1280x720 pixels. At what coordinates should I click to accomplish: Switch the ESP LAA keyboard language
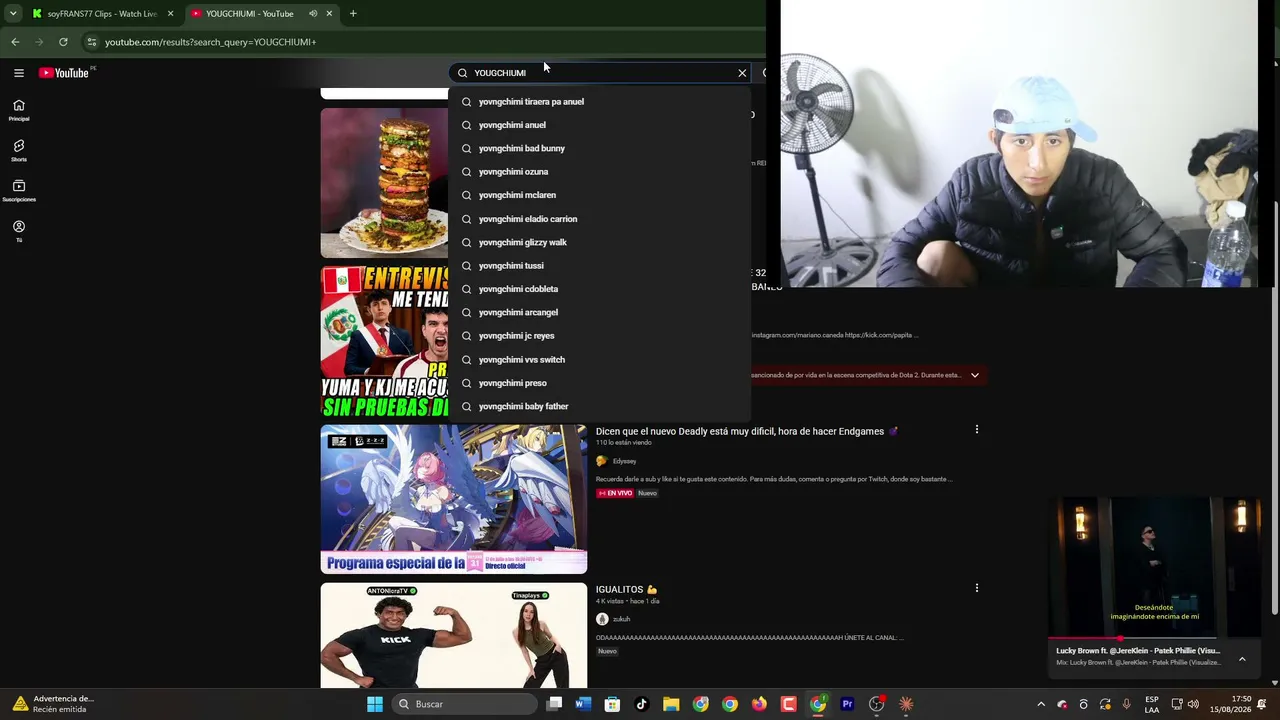pyautogui.click(x=1152, y=704)
